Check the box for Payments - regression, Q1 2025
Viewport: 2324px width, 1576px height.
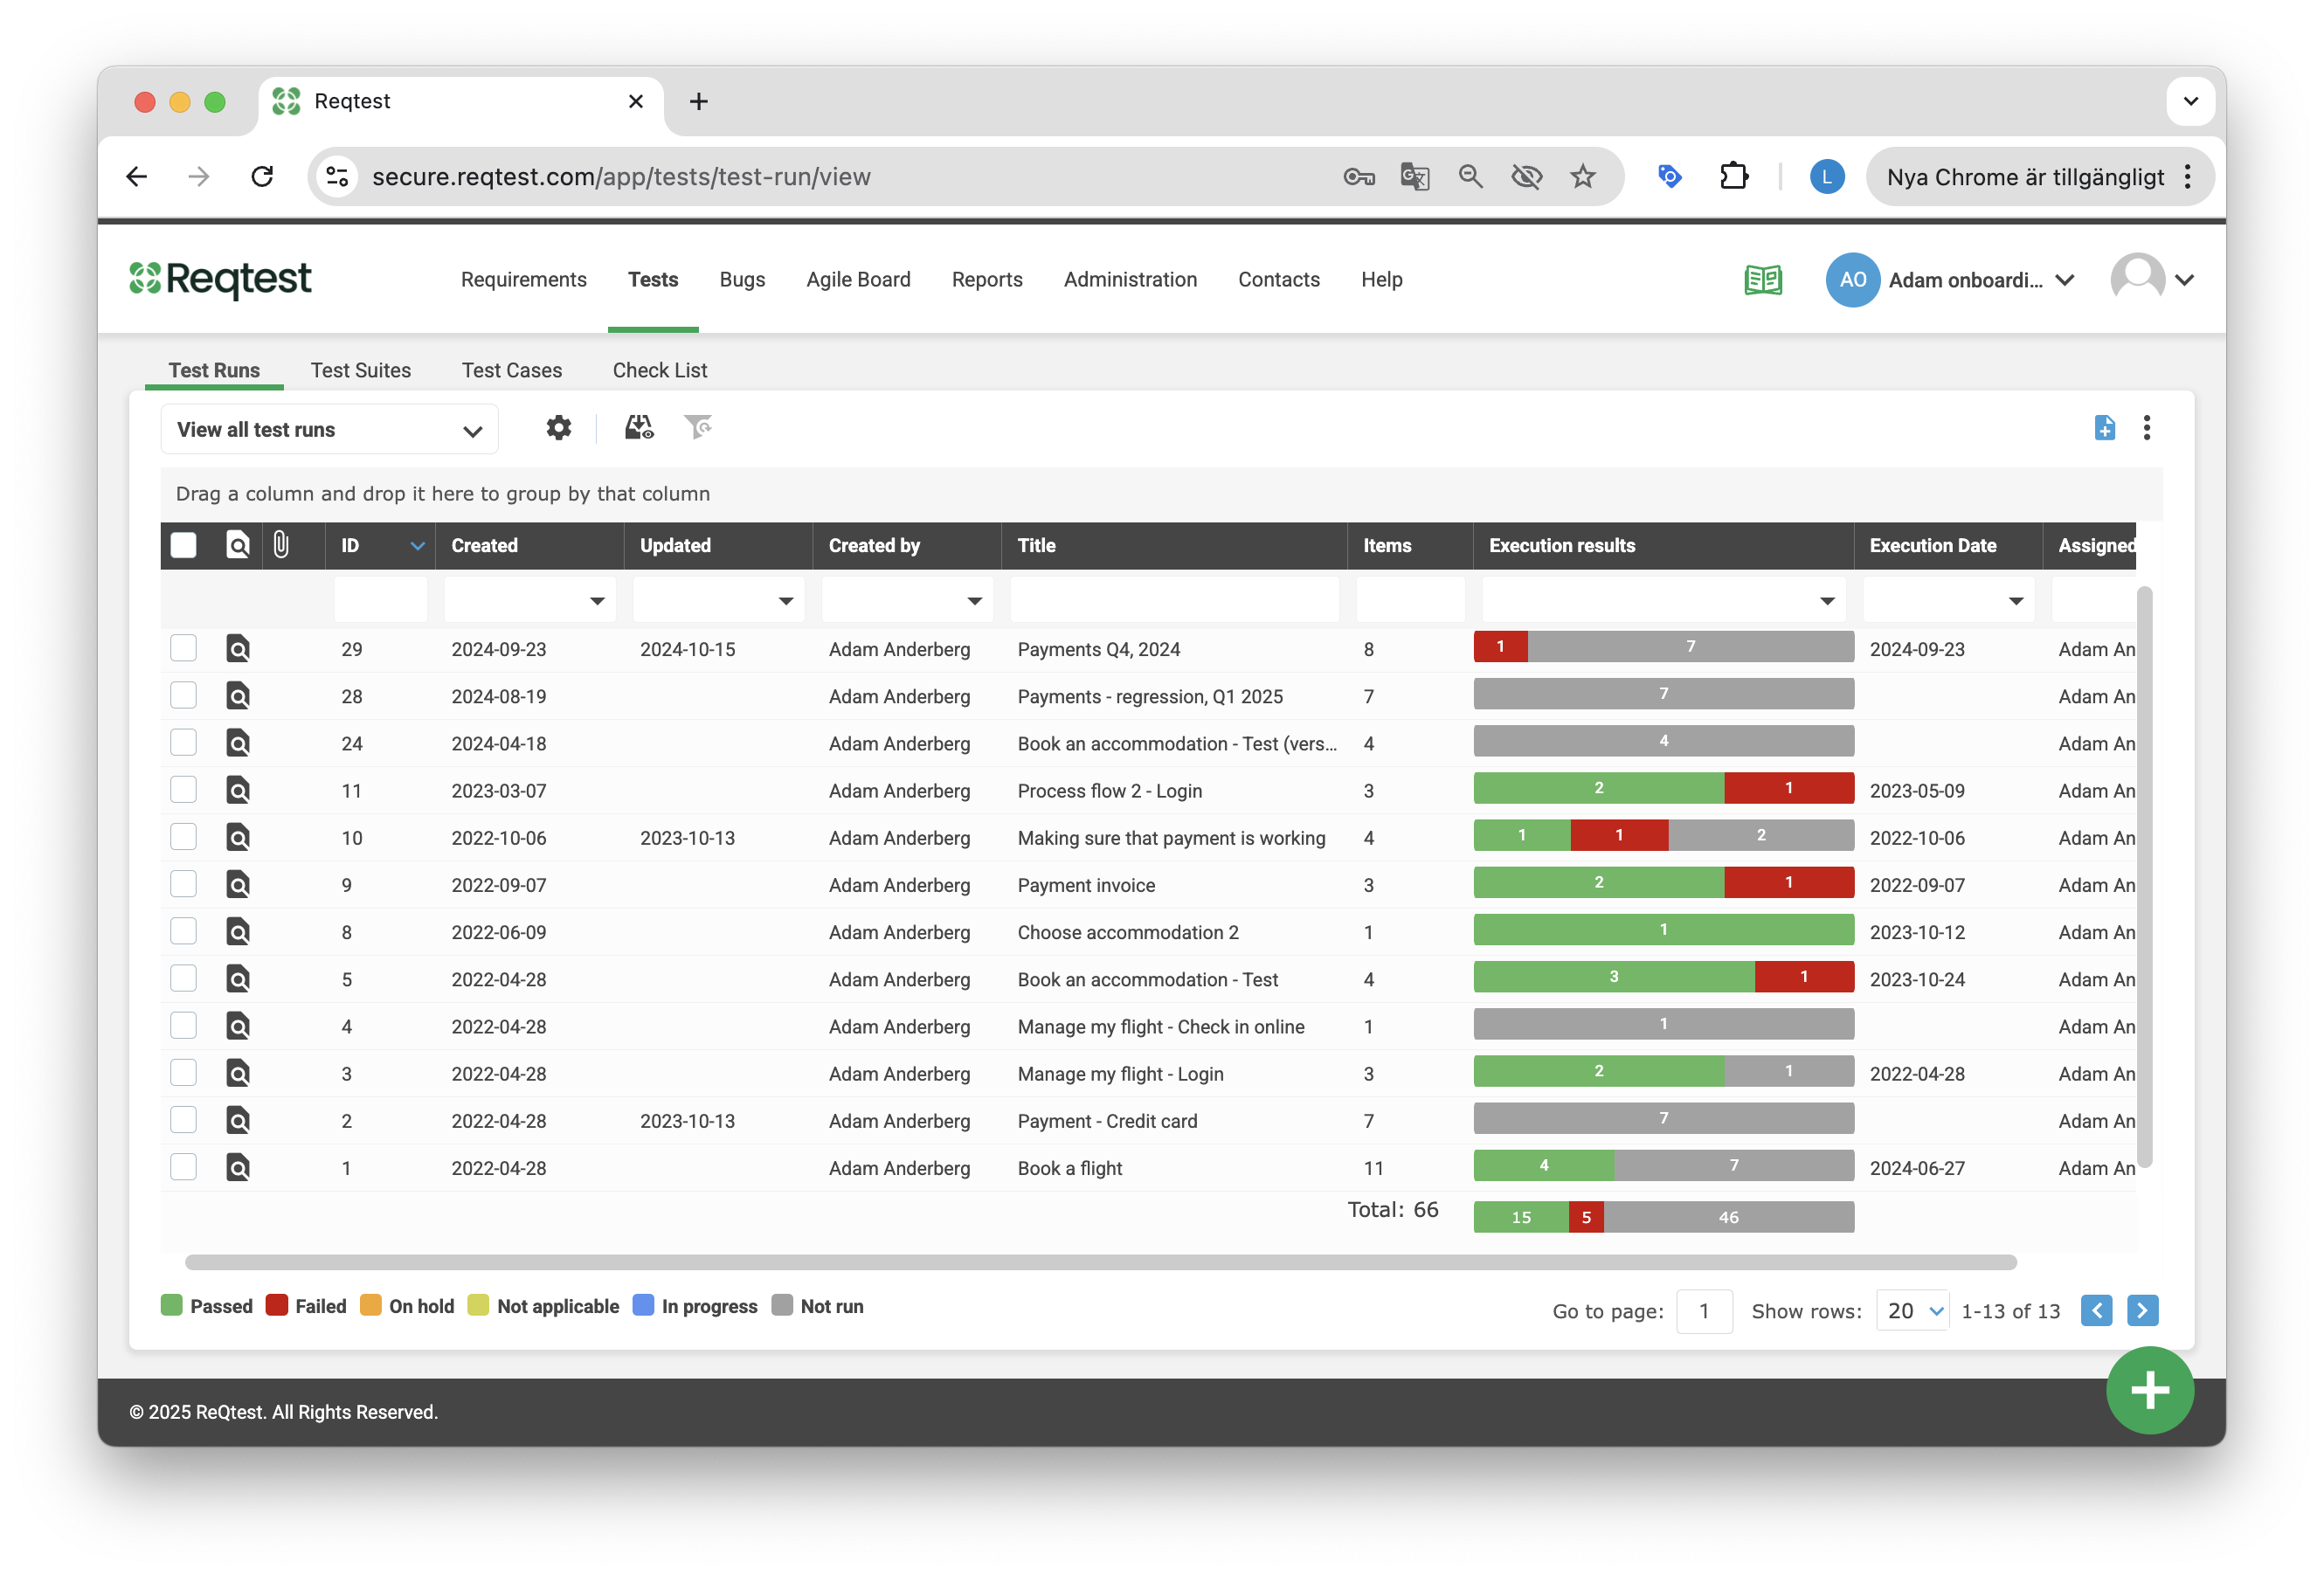pos(183,695)
